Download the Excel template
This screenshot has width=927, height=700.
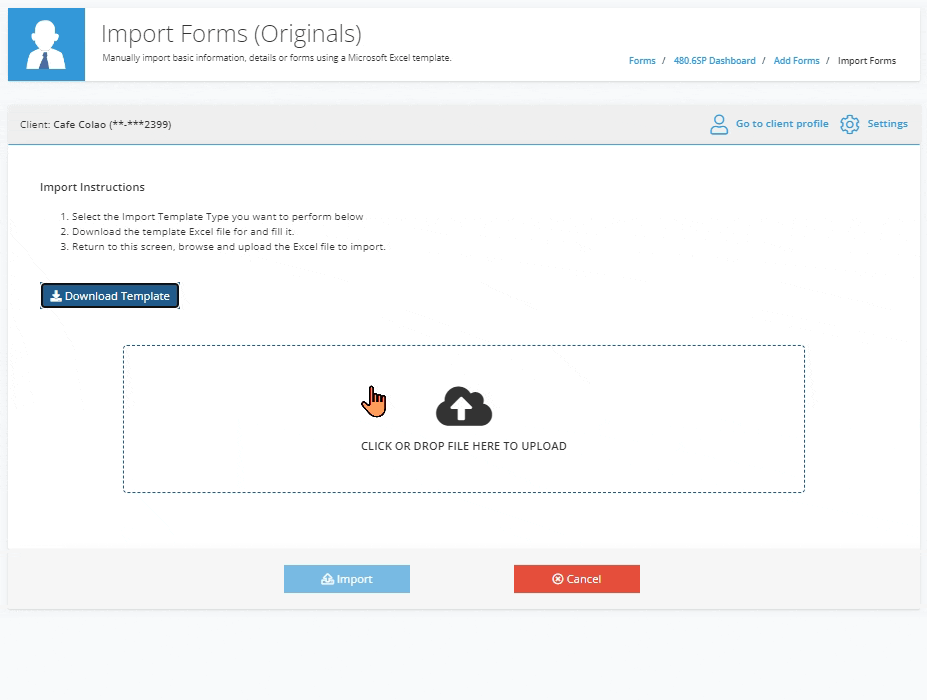110,296
